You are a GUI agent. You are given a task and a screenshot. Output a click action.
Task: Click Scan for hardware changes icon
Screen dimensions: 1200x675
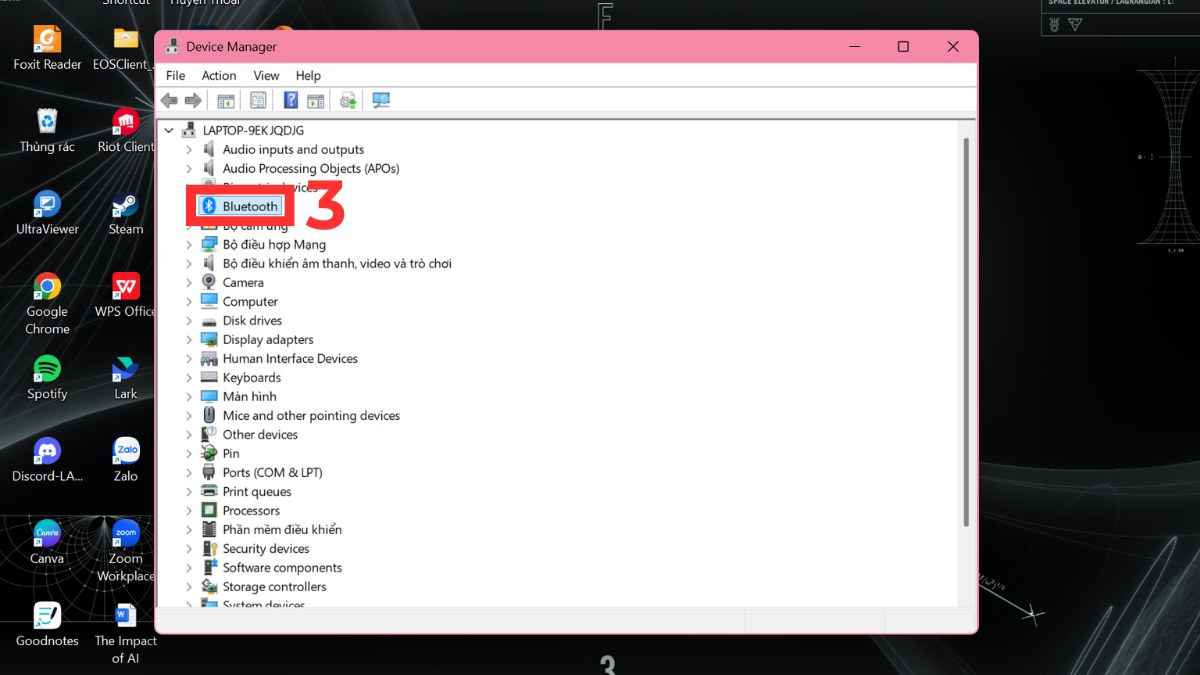[381, 100]
